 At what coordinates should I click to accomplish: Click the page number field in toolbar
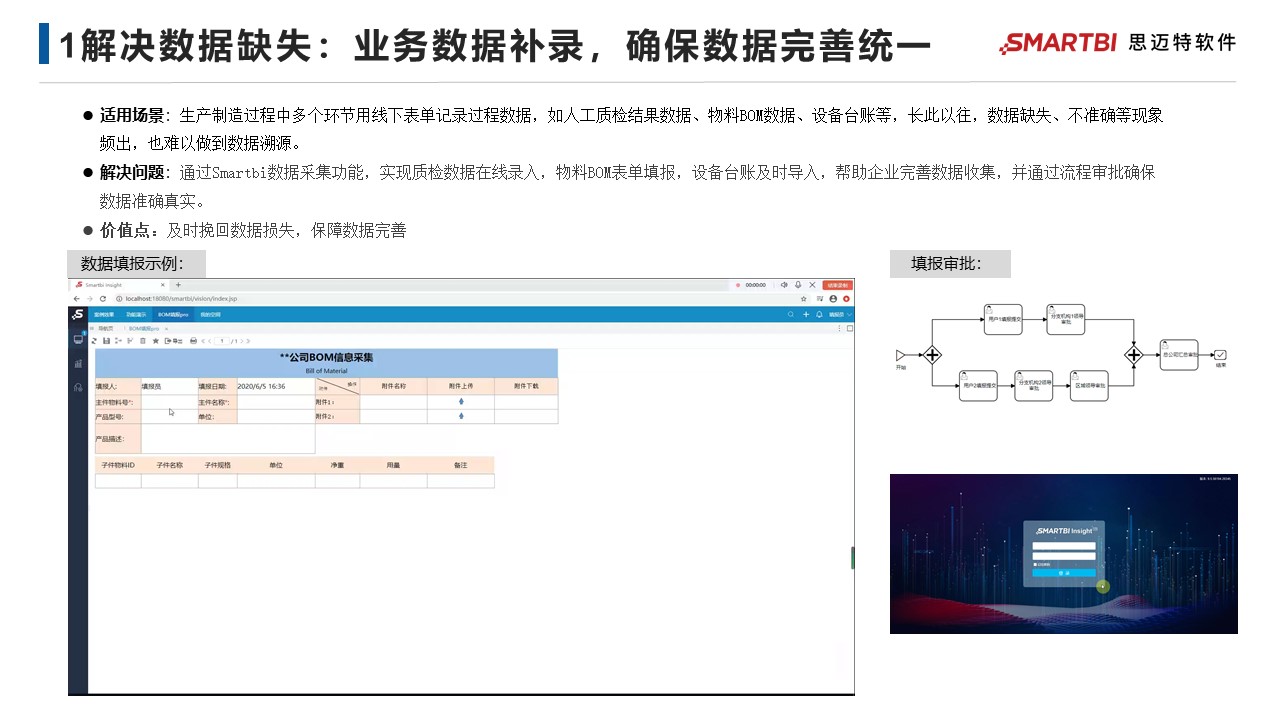tap(222, 341)
